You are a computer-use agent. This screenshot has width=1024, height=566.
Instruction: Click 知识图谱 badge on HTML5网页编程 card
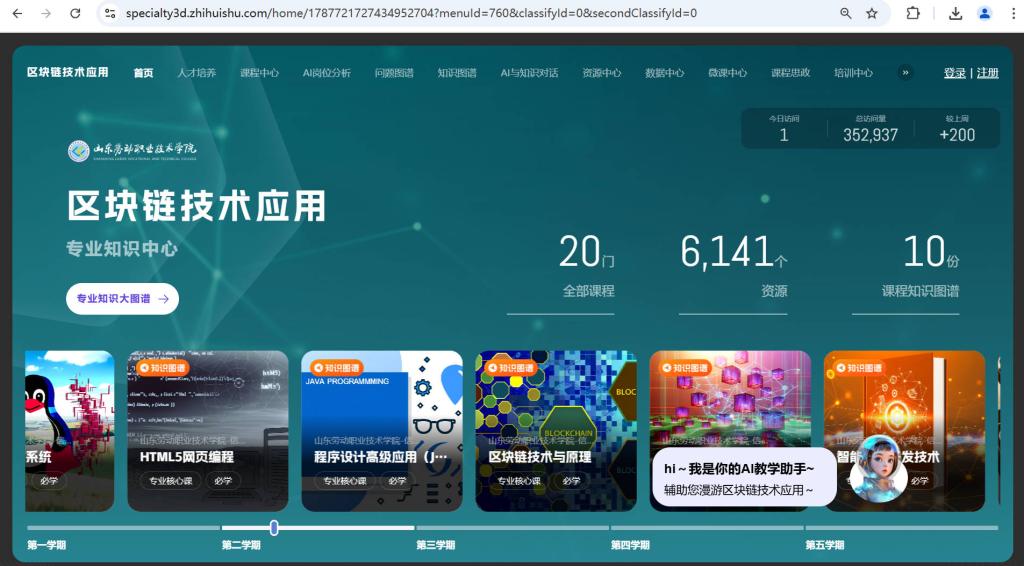pos(162,368)
